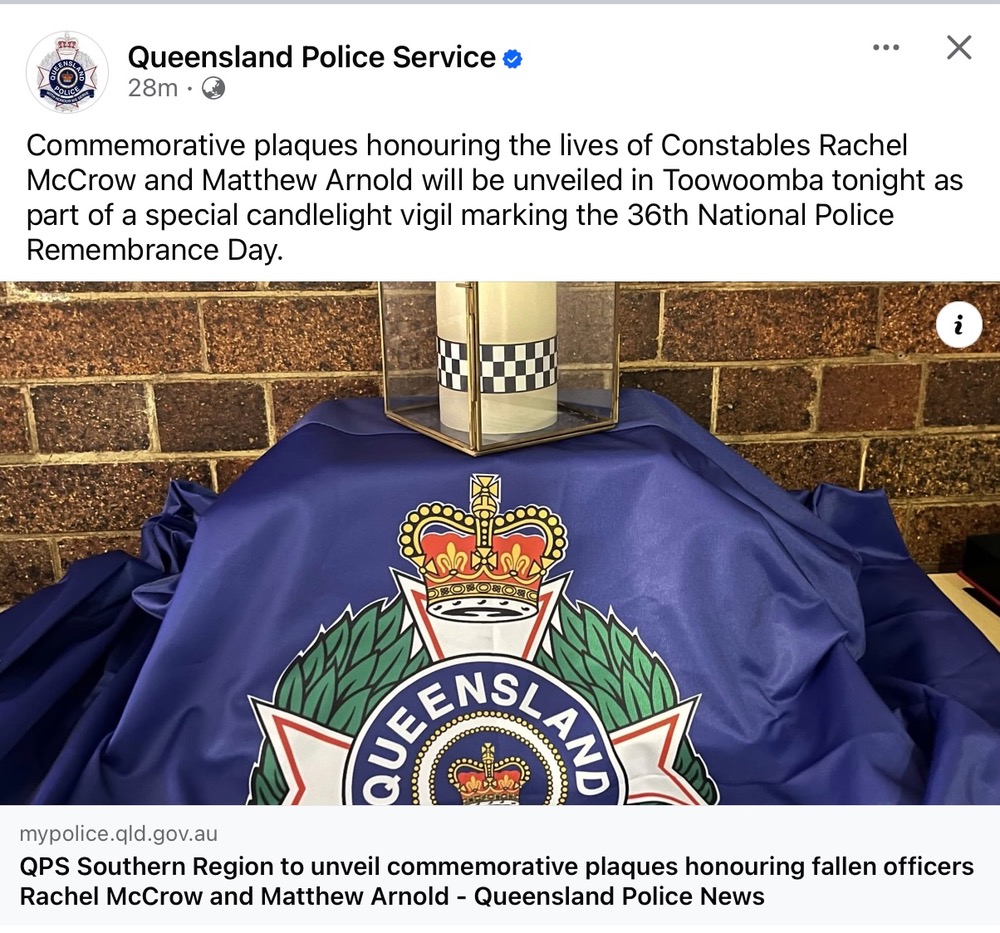Click the Queensland Police Service profile picture
The height and width of the screenshot is (933, 1000).
click(67, 72)
